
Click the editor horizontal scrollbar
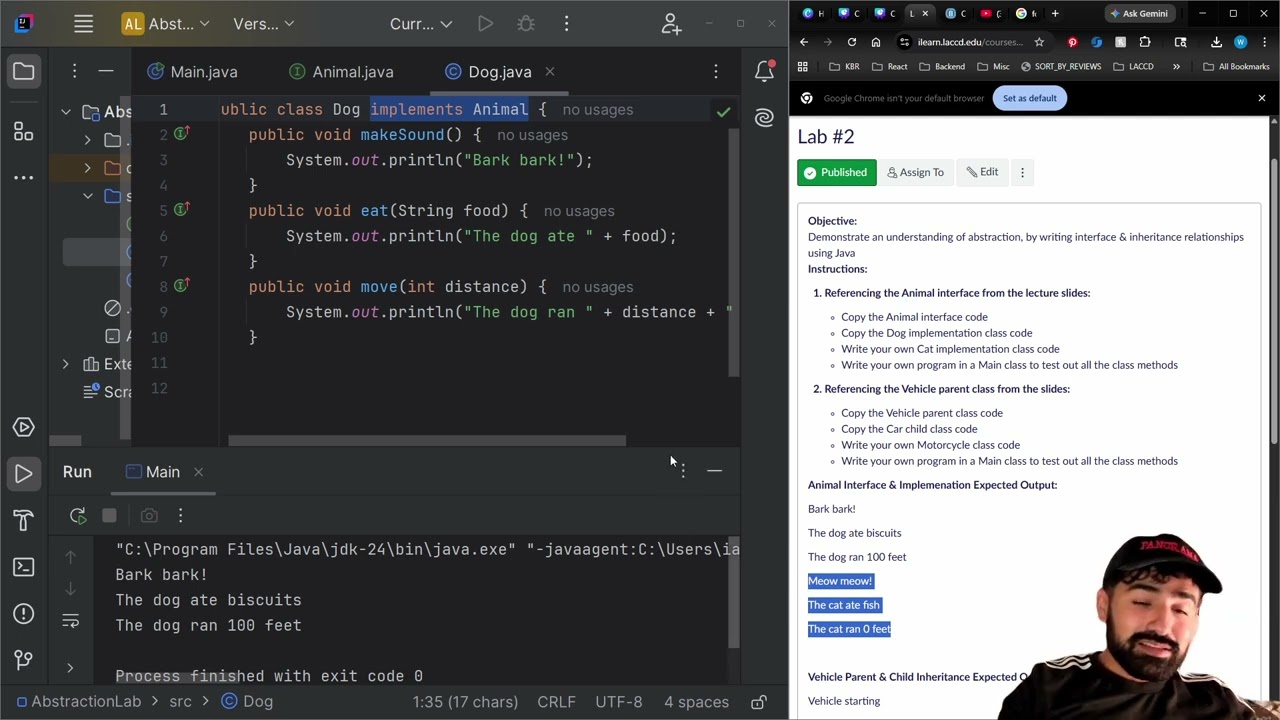point(427,440)
